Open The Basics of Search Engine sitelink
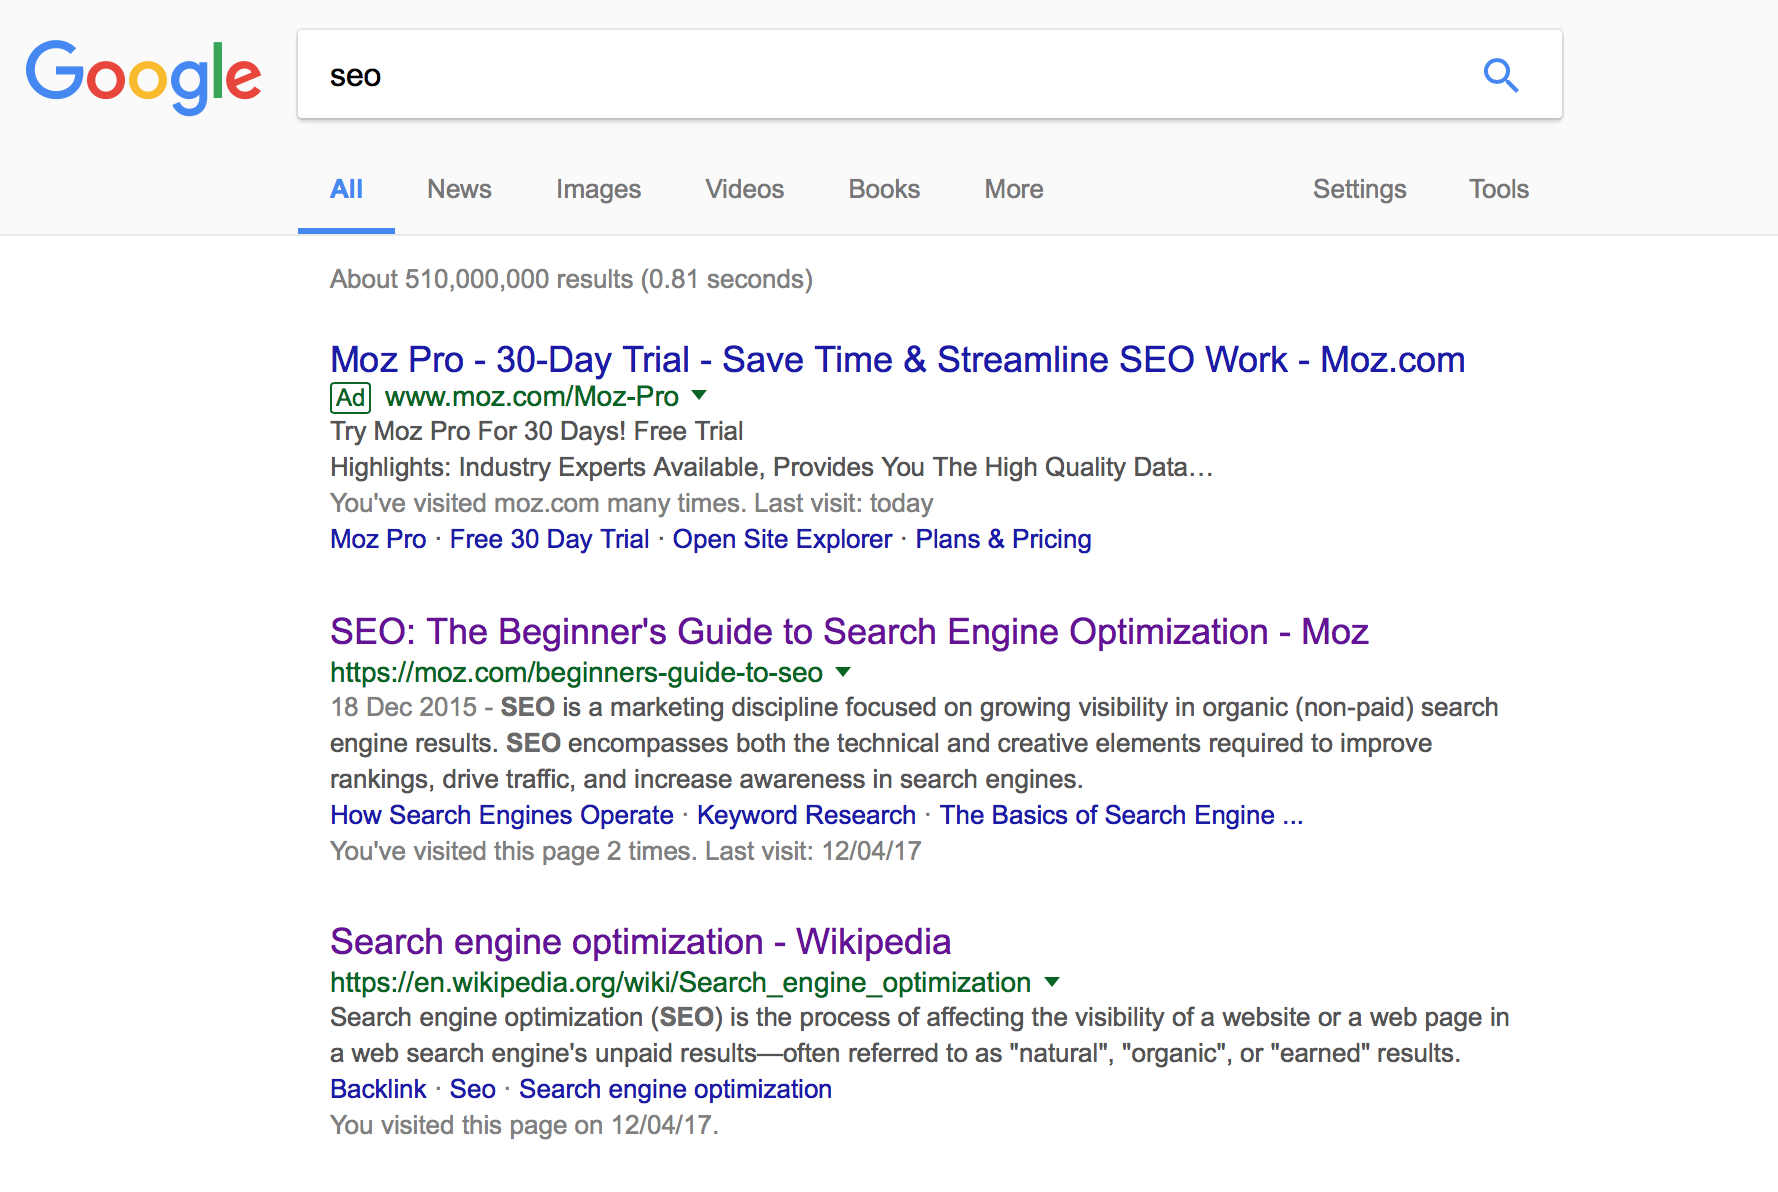The width and height of the screenshot is (1778, 1192). (1121, 815)
